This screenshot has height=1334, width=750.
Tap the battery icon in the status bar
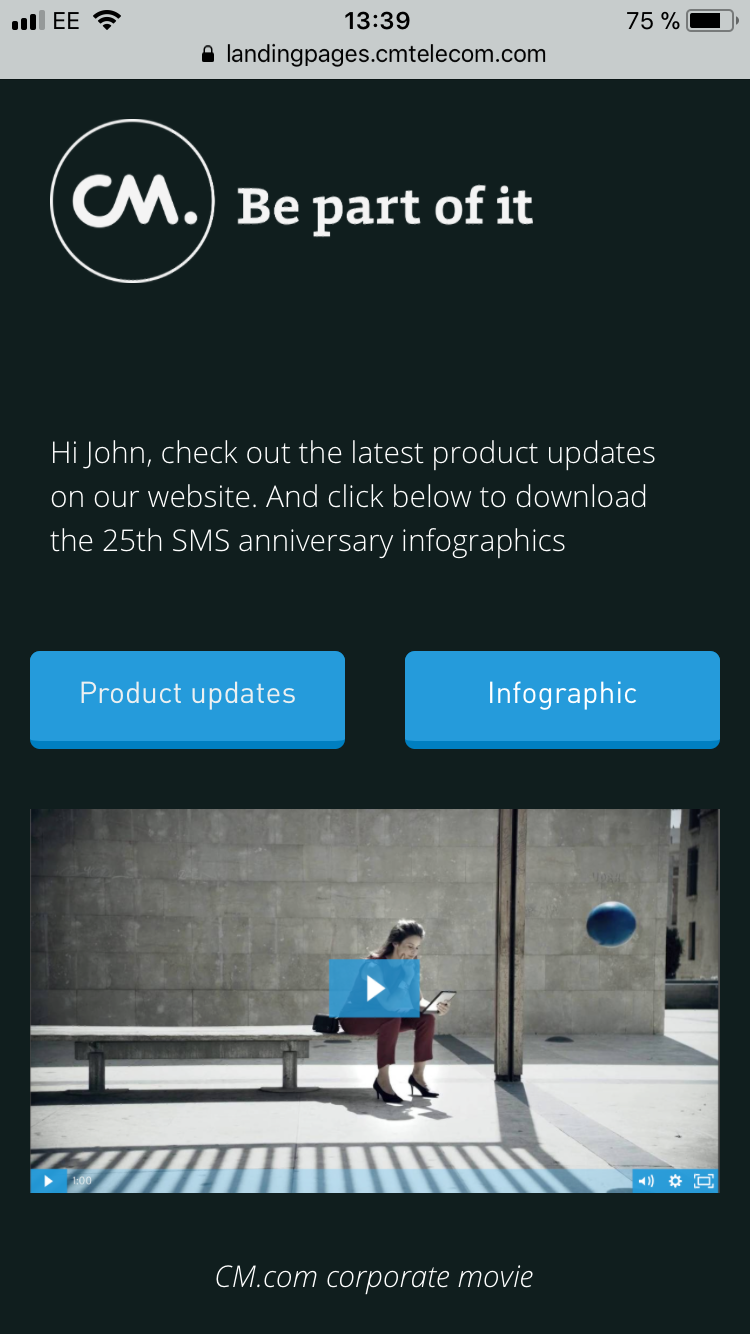point(712,20)
